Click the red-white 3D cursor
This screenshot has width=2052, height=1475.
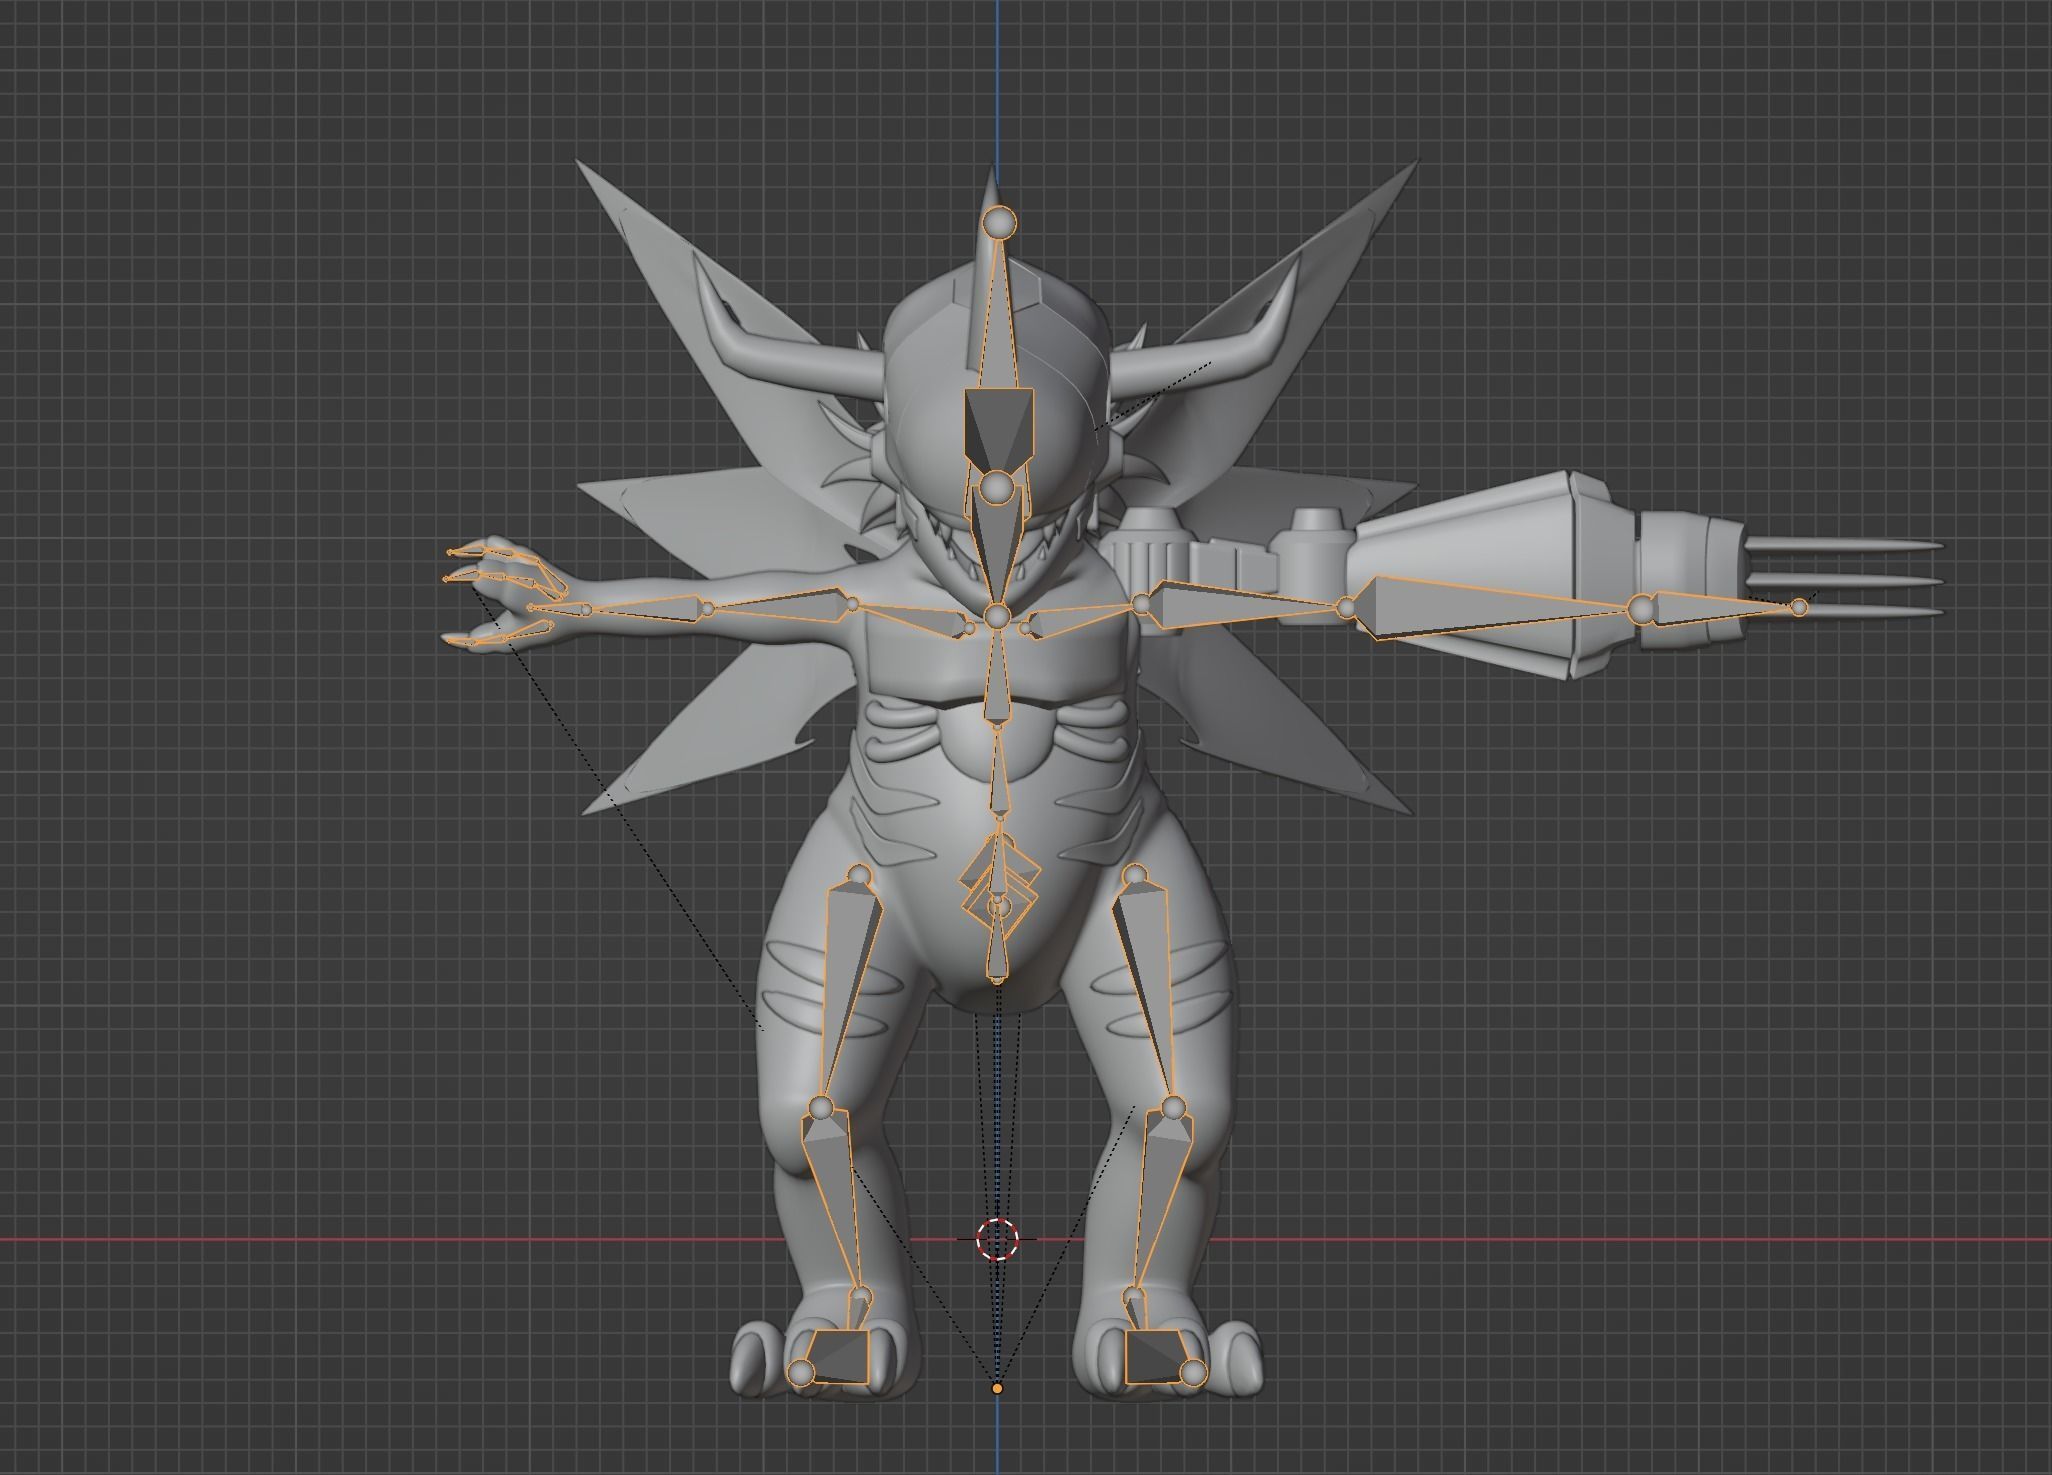[997, 1239]
